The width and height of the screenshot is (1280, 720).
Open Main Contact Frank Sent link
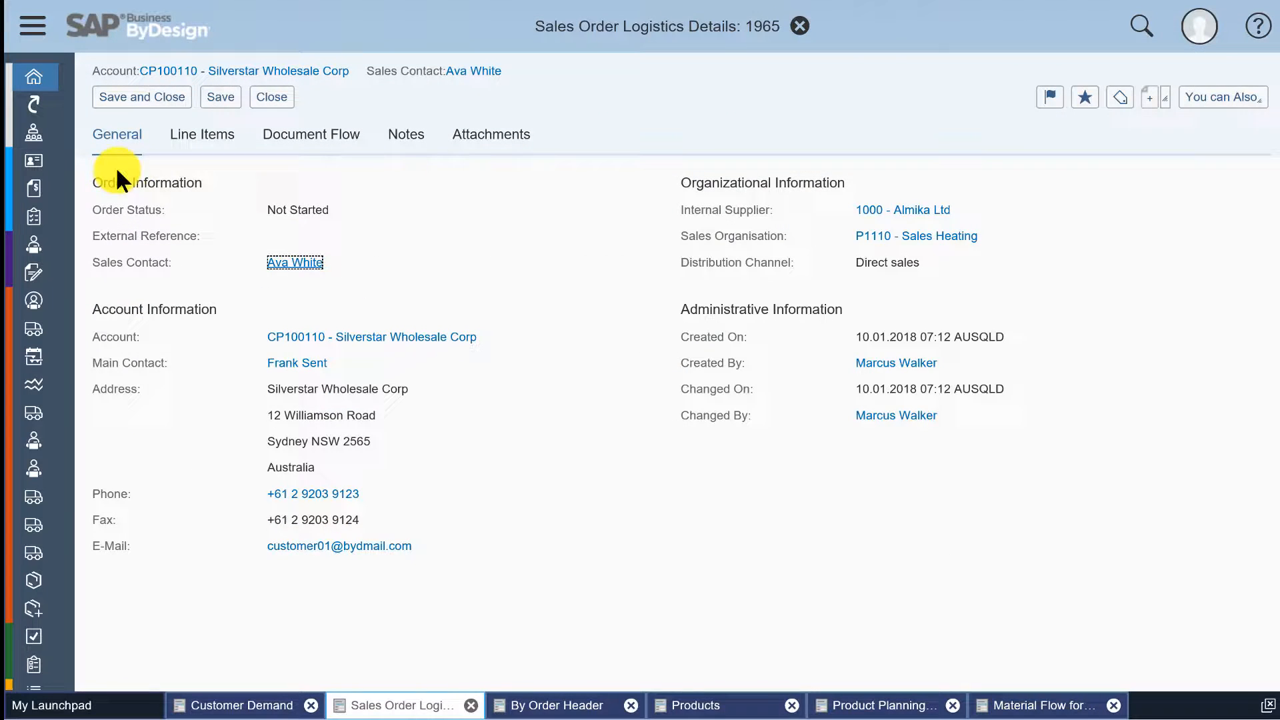[x=297, y=363]
